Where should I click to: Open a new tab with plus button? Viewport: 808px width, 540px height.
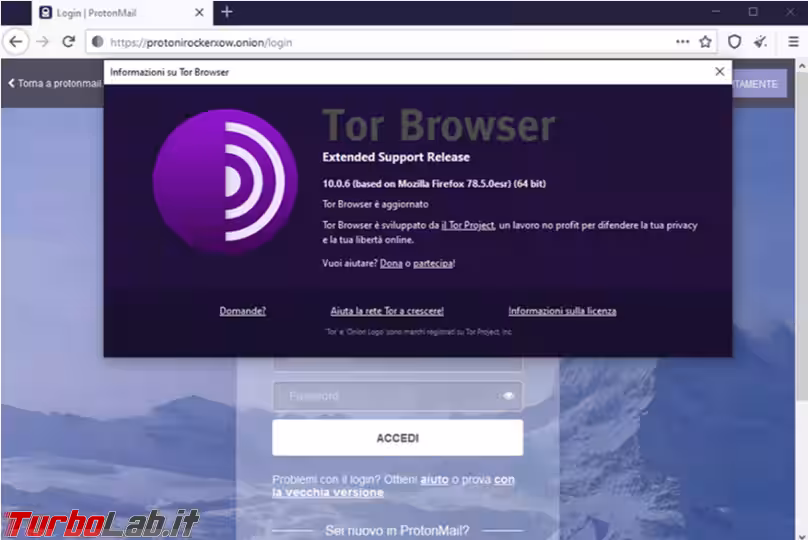point(227,12)
